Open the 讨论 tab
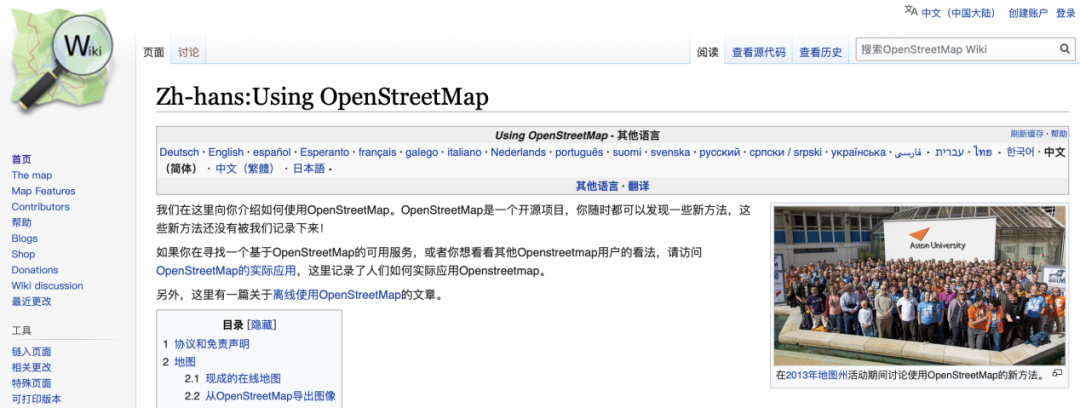The width and height of the screenshot is (1080, 408). pos(188,52)
